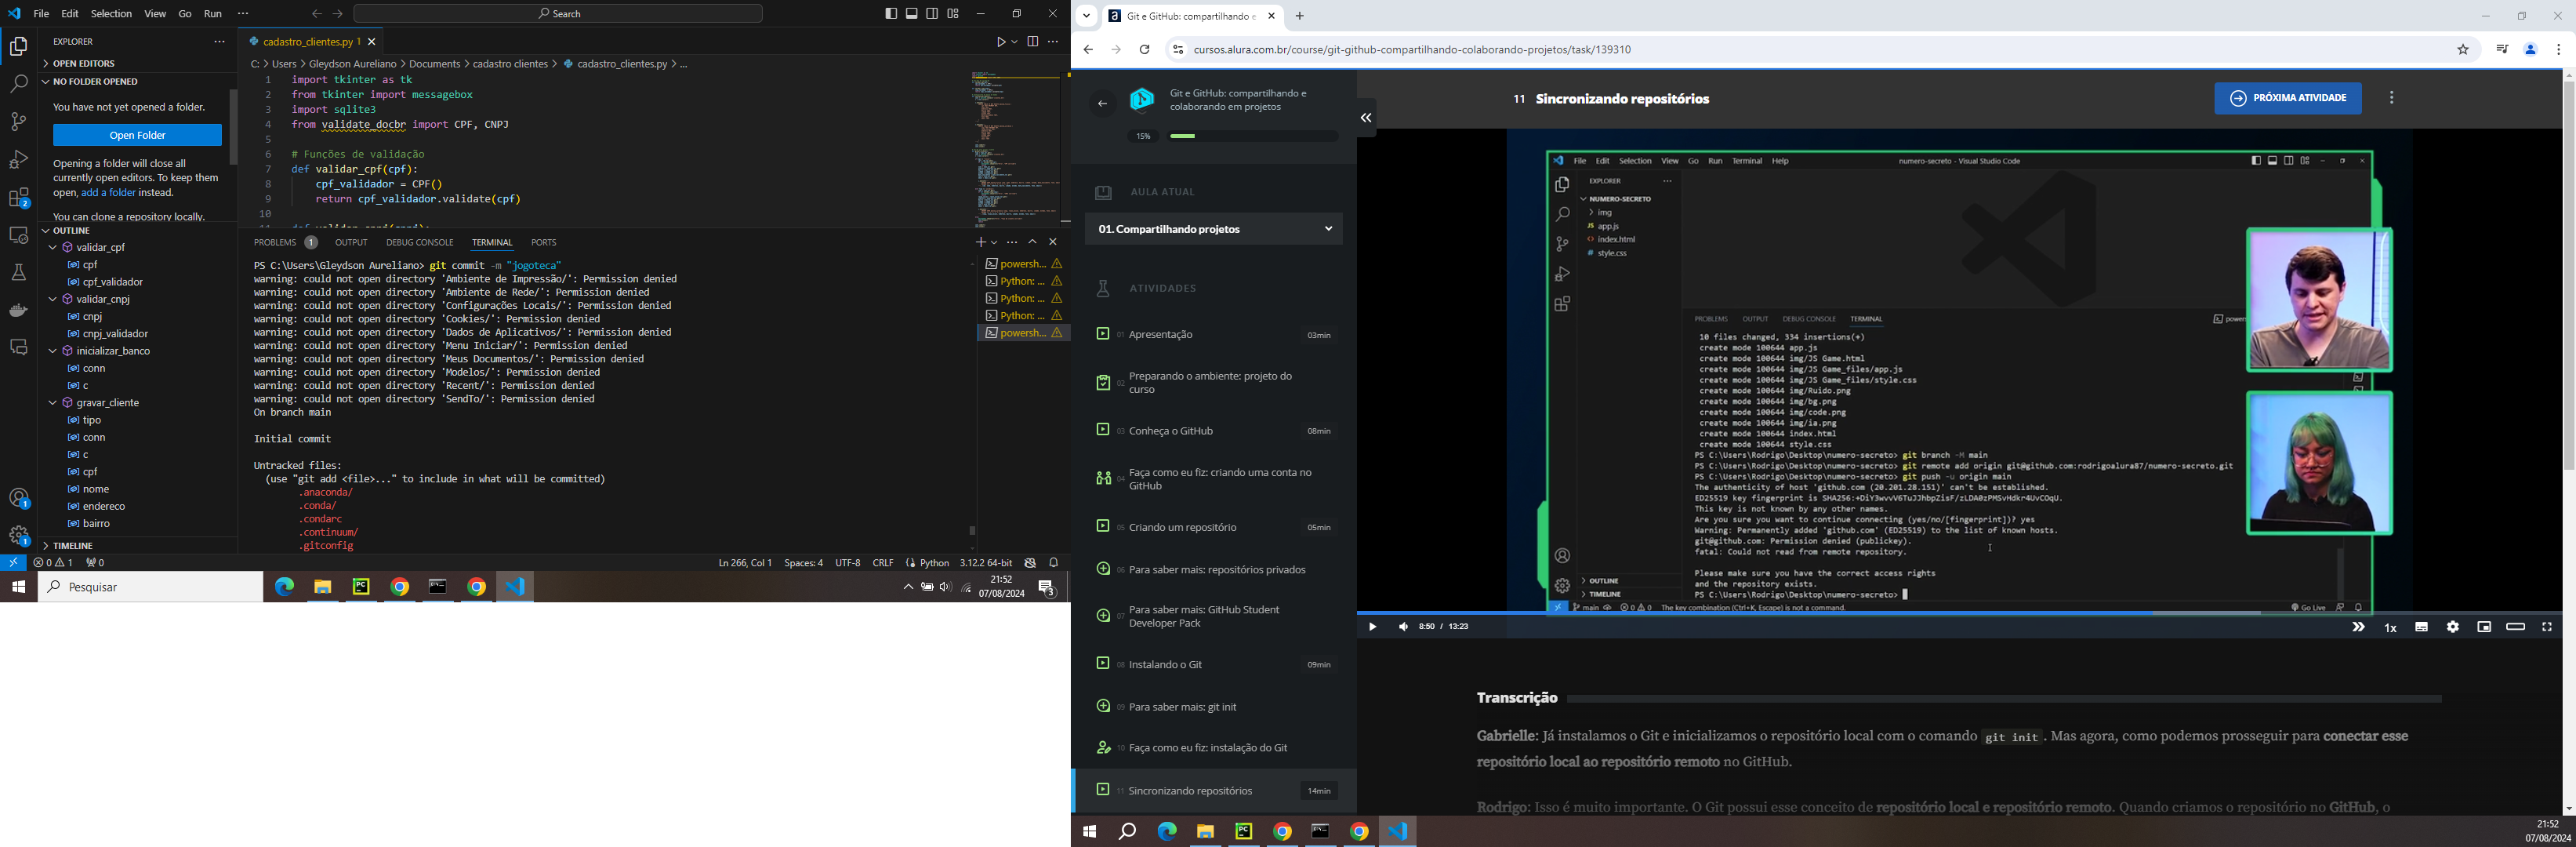Open video settings gear in Alura player
This screenshot has width=2576, height=847.
2452,627
